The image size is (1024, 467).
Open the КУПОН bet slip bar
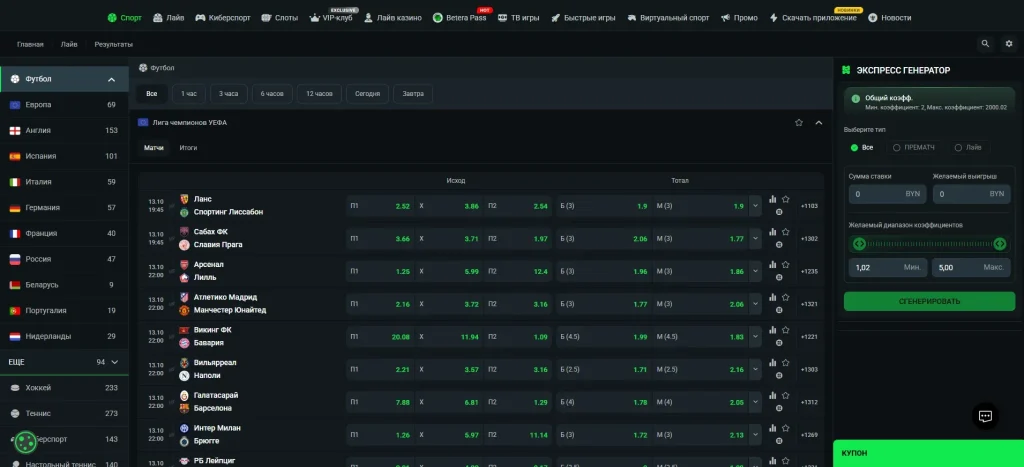pos(929,453)
